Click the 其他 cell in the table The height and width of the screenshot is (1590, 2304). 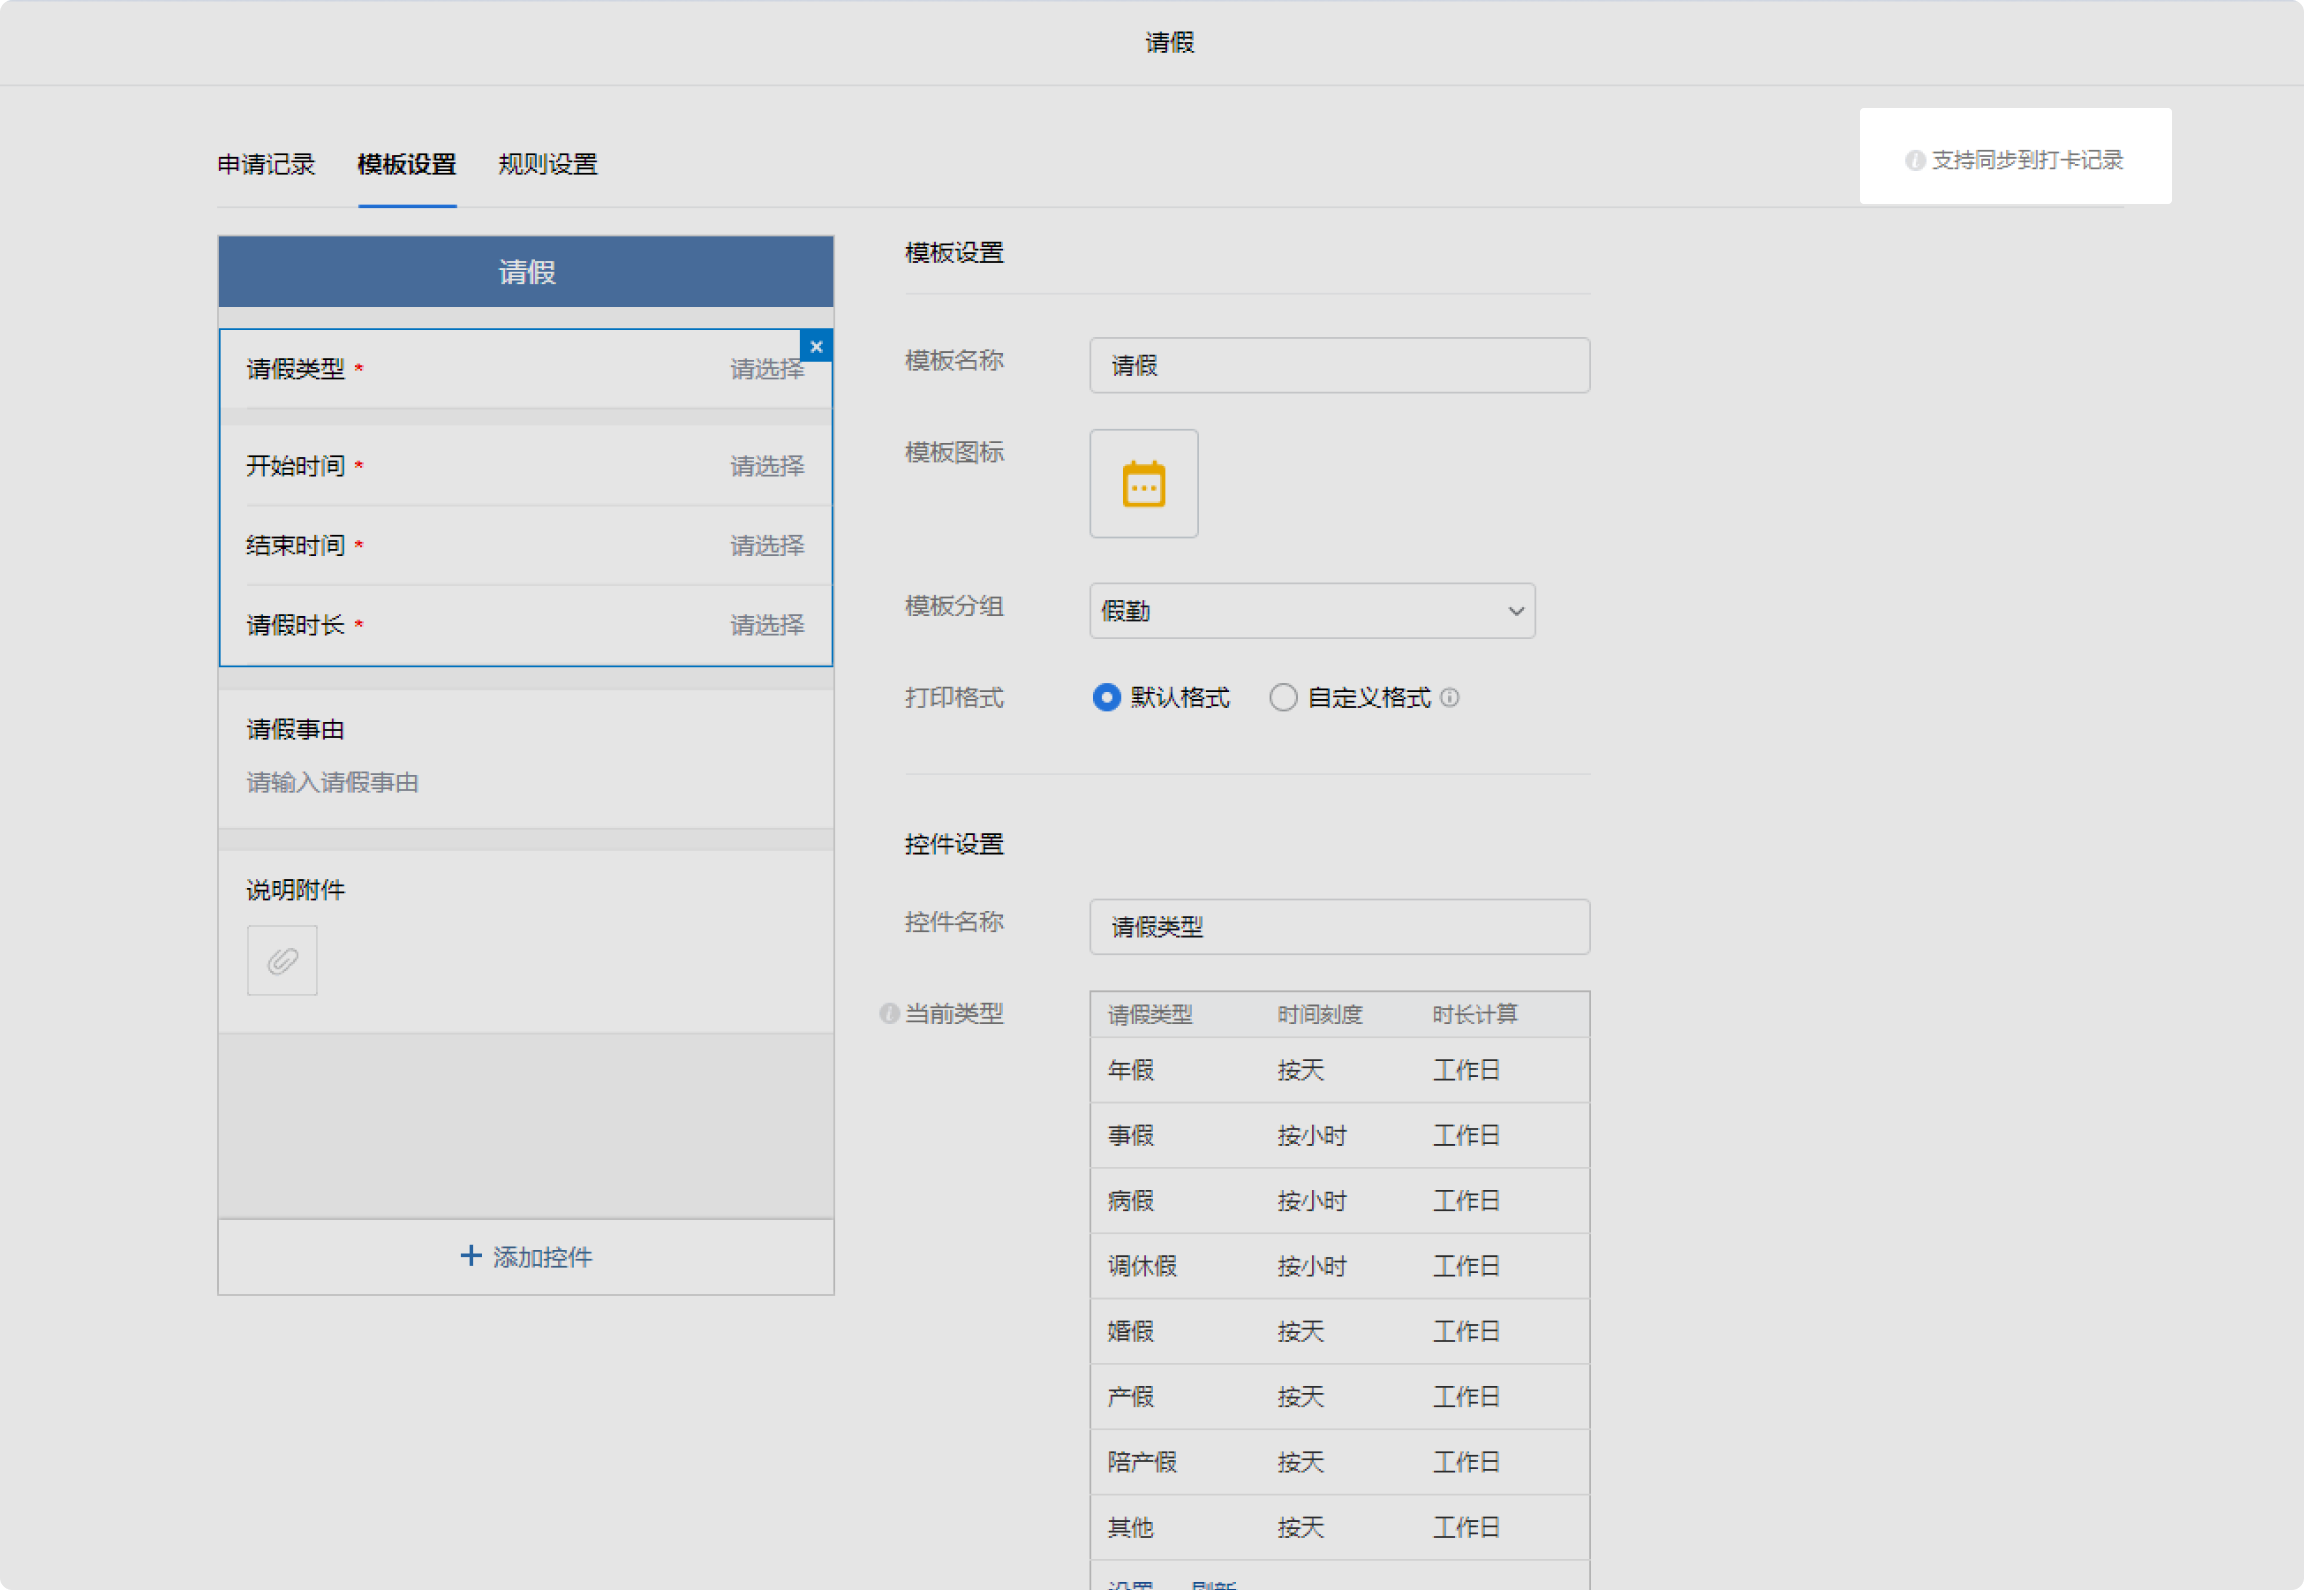[1131, 1528]
